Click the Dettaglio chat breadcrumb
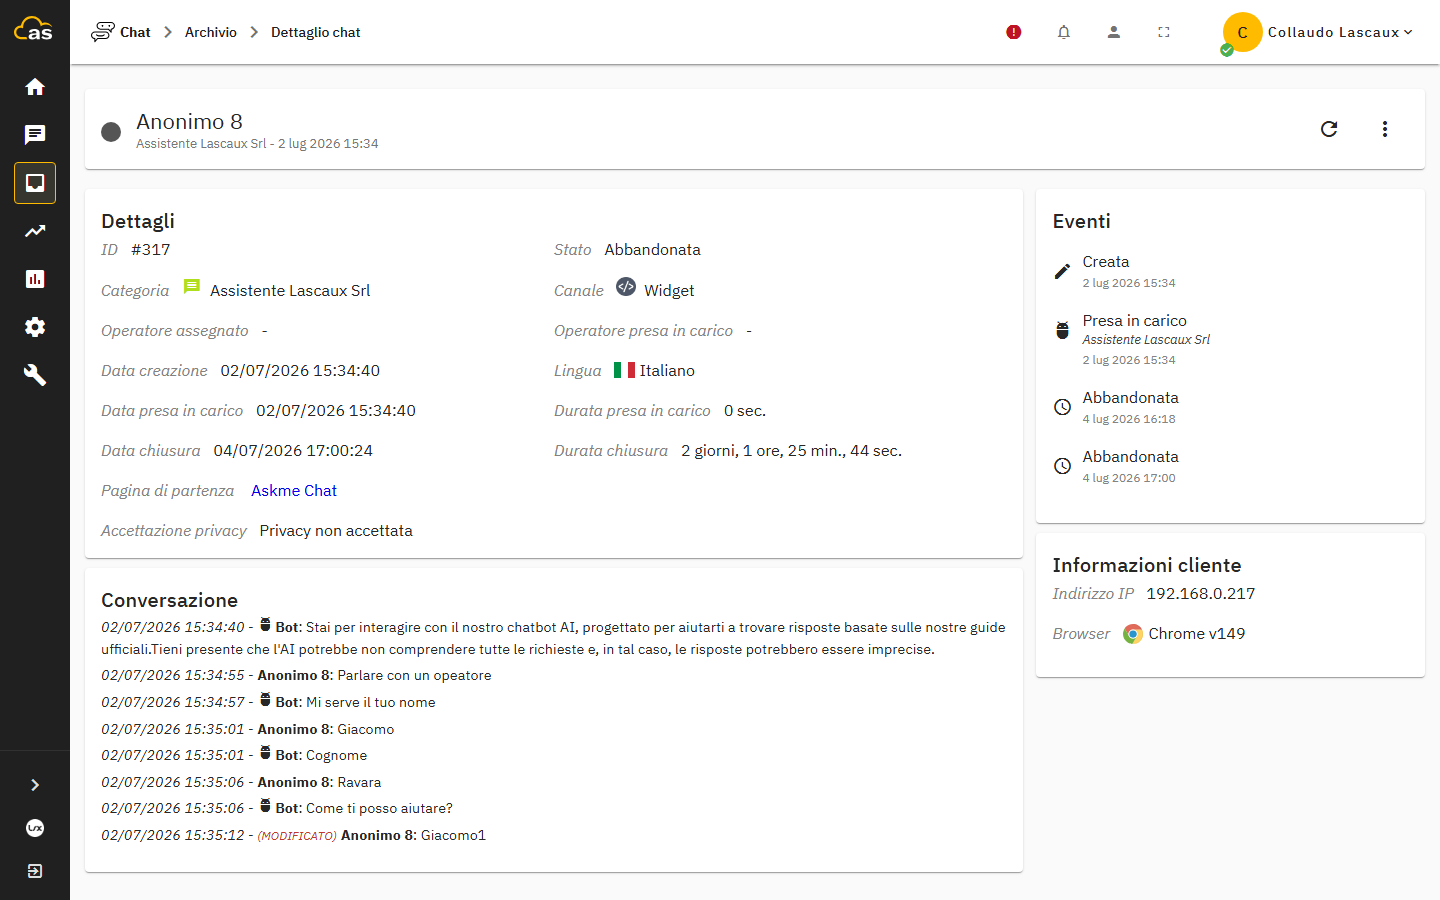Image resolution: width=1440 pixels, height=900 pixels. tap(316, 32)
